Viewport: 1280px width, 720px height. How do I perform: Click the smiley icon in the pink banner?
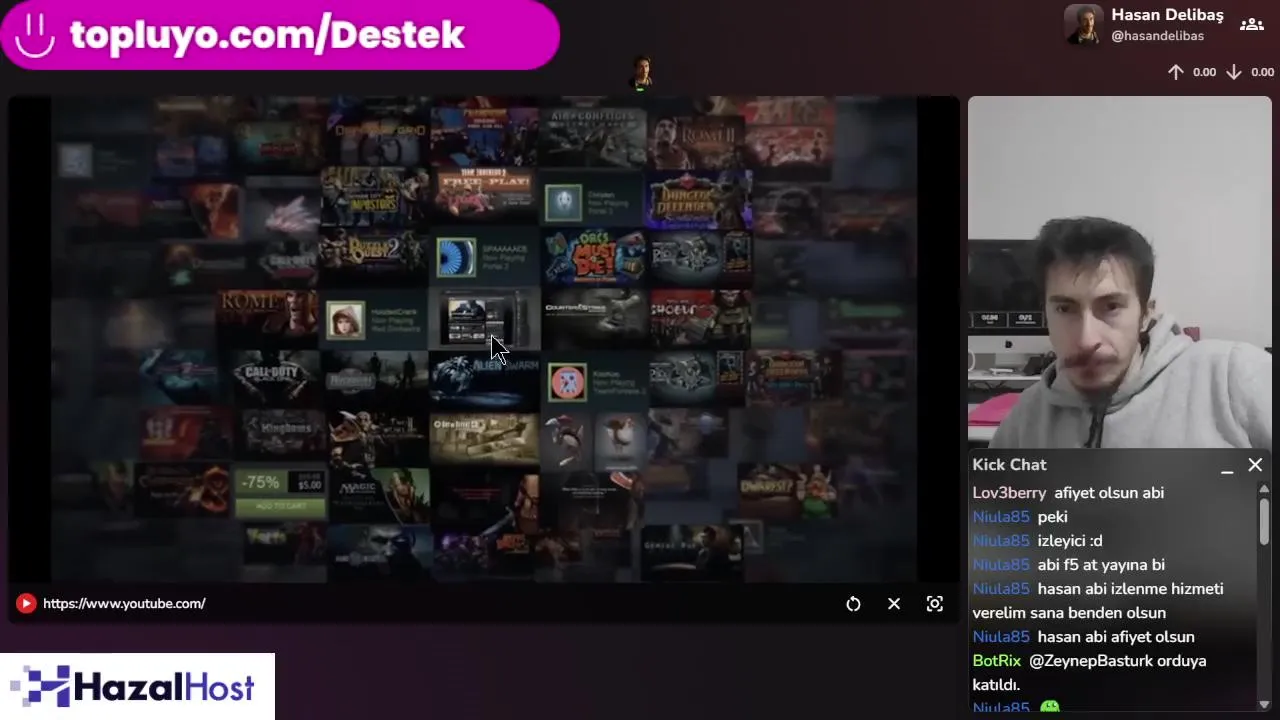35,35
